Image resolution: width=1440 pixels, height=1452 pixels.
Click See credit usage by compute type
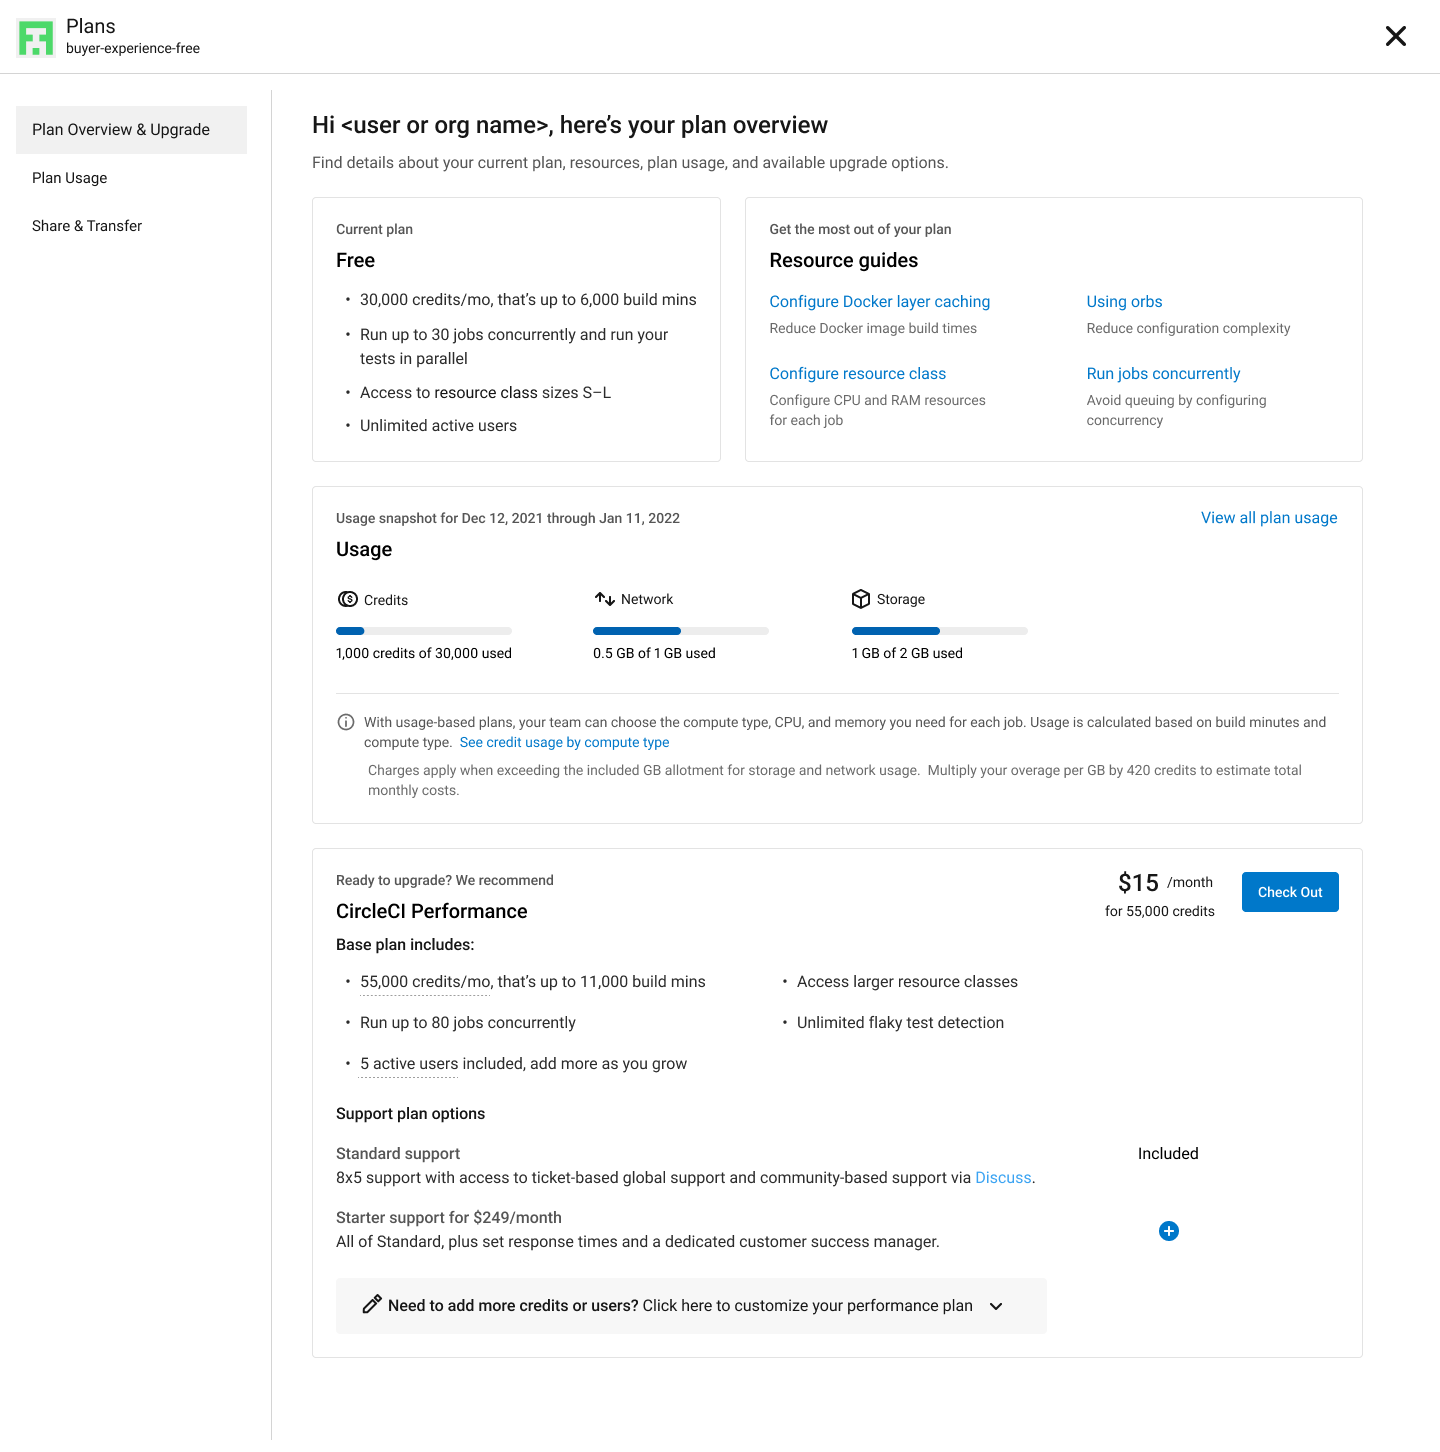click(x=564, y=742)
